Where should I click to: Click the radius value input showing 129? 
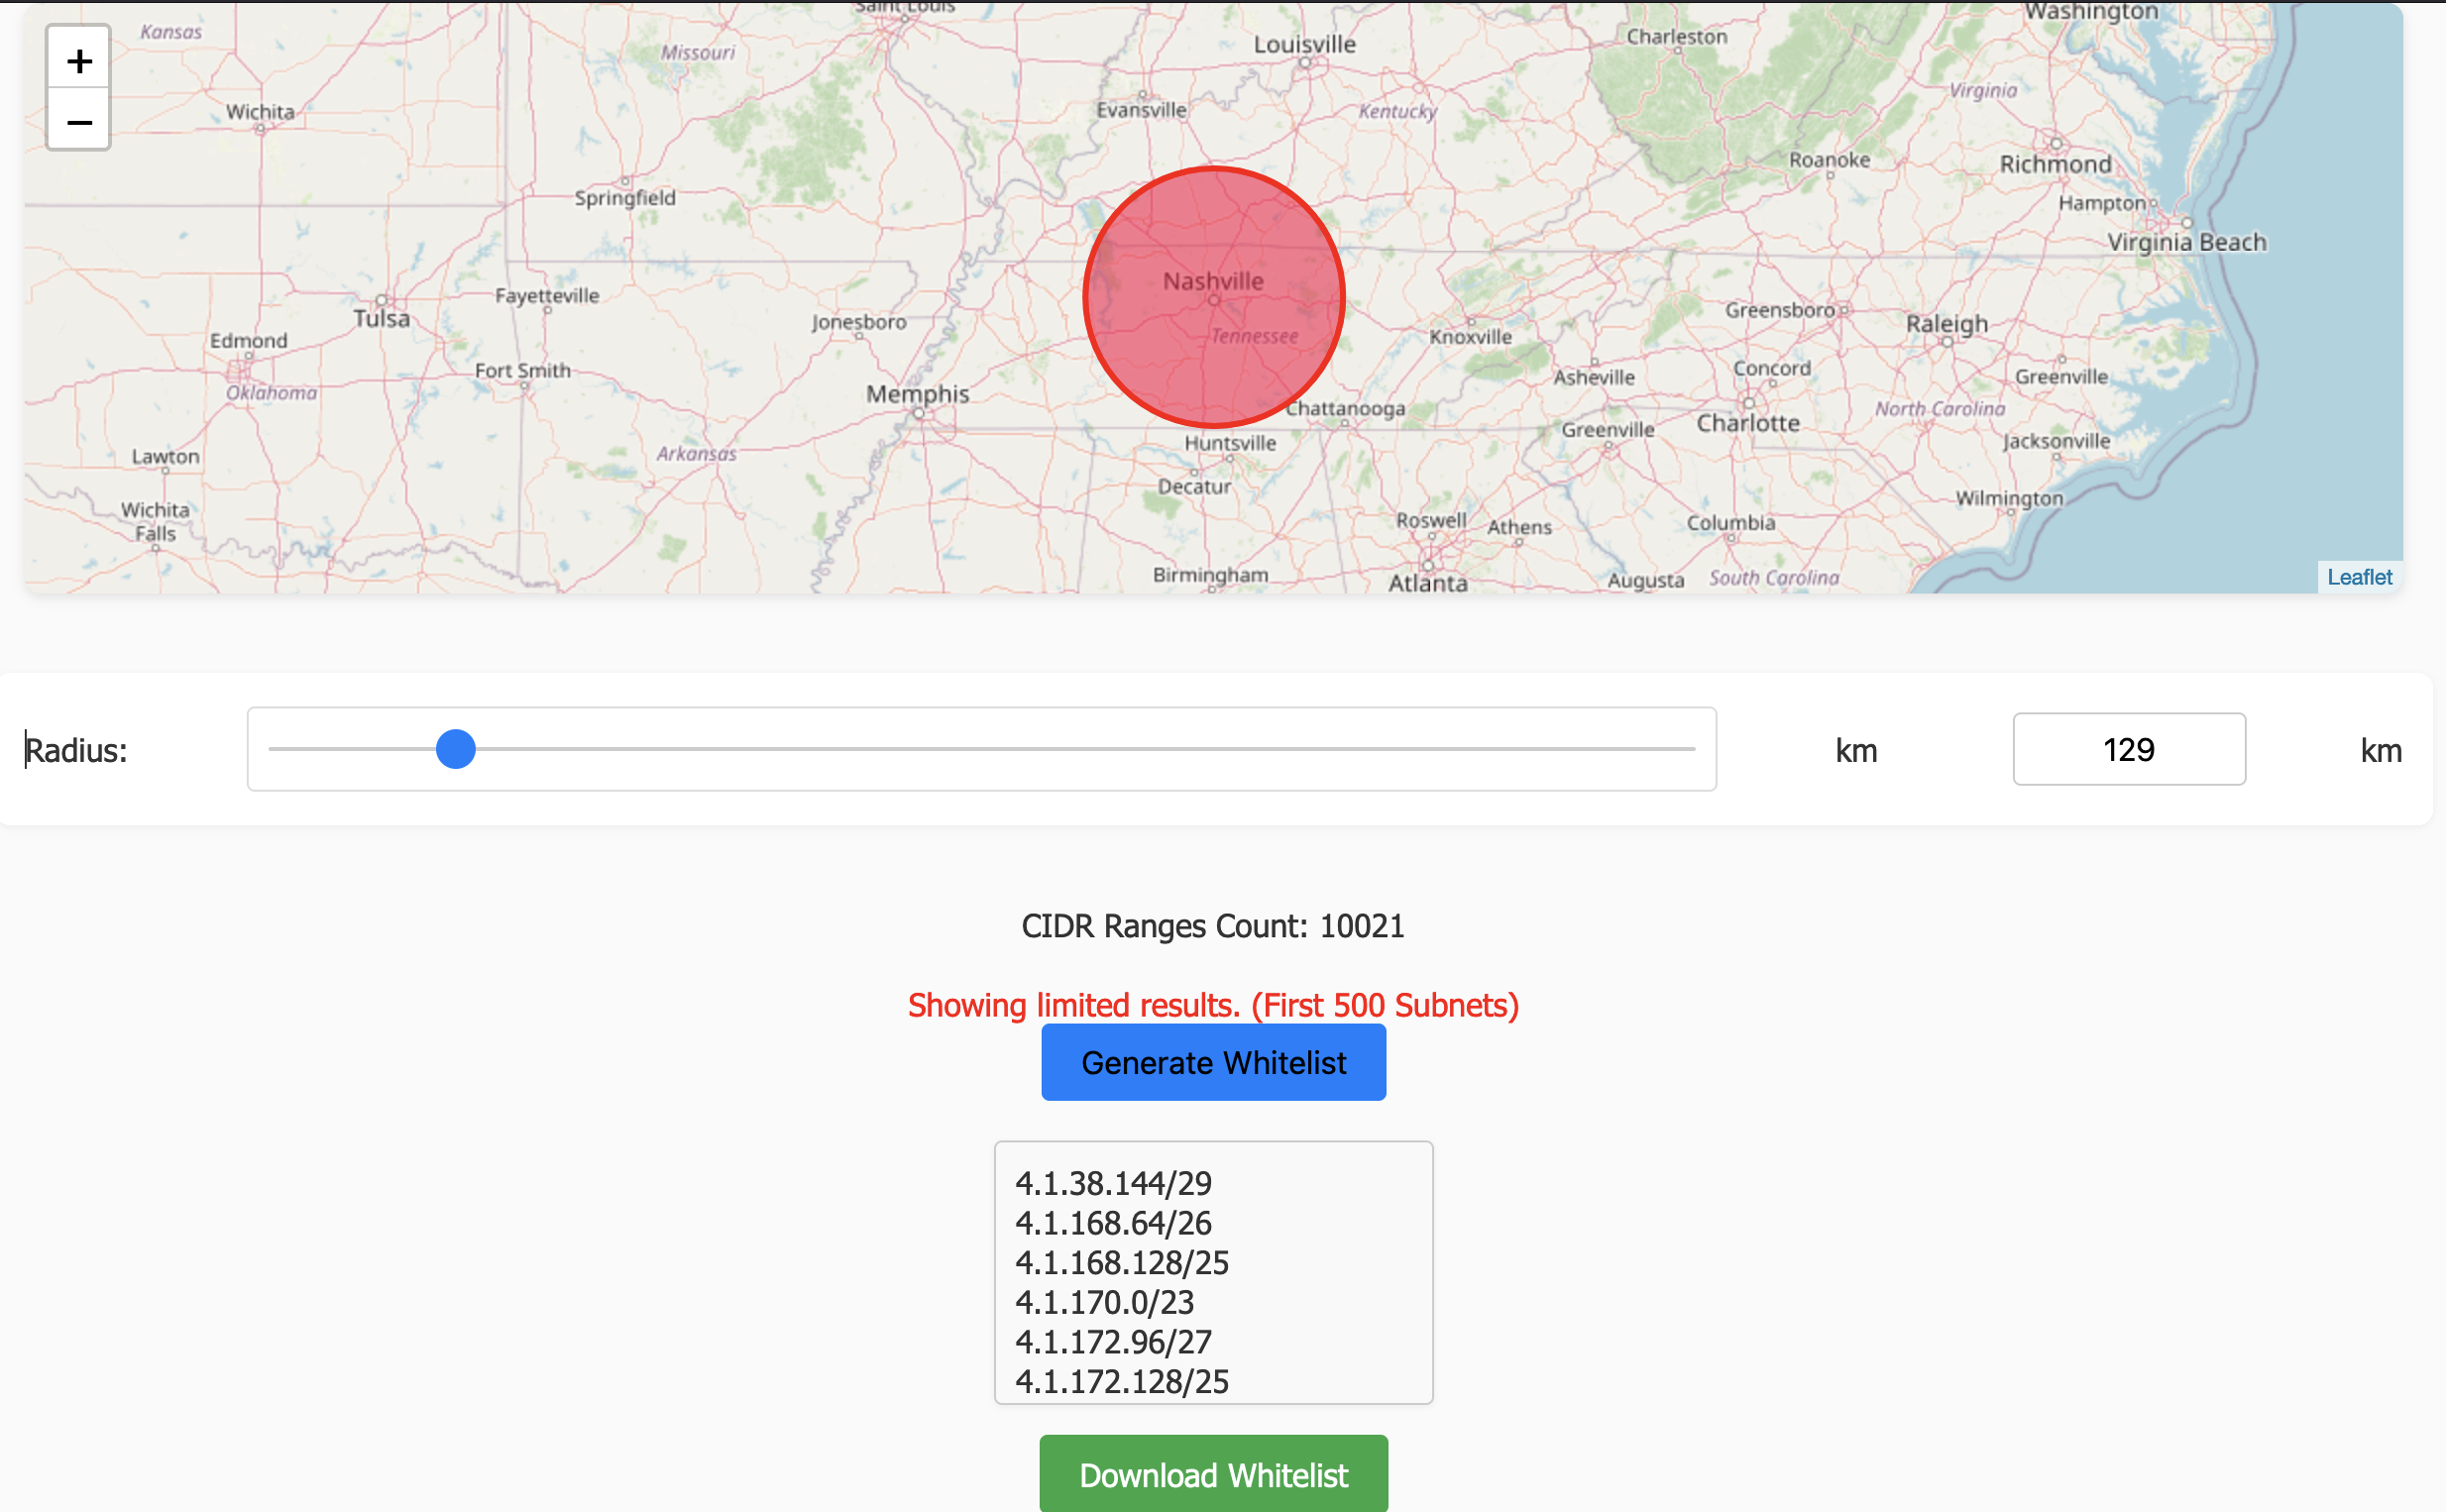click(x=2127, y=749)
